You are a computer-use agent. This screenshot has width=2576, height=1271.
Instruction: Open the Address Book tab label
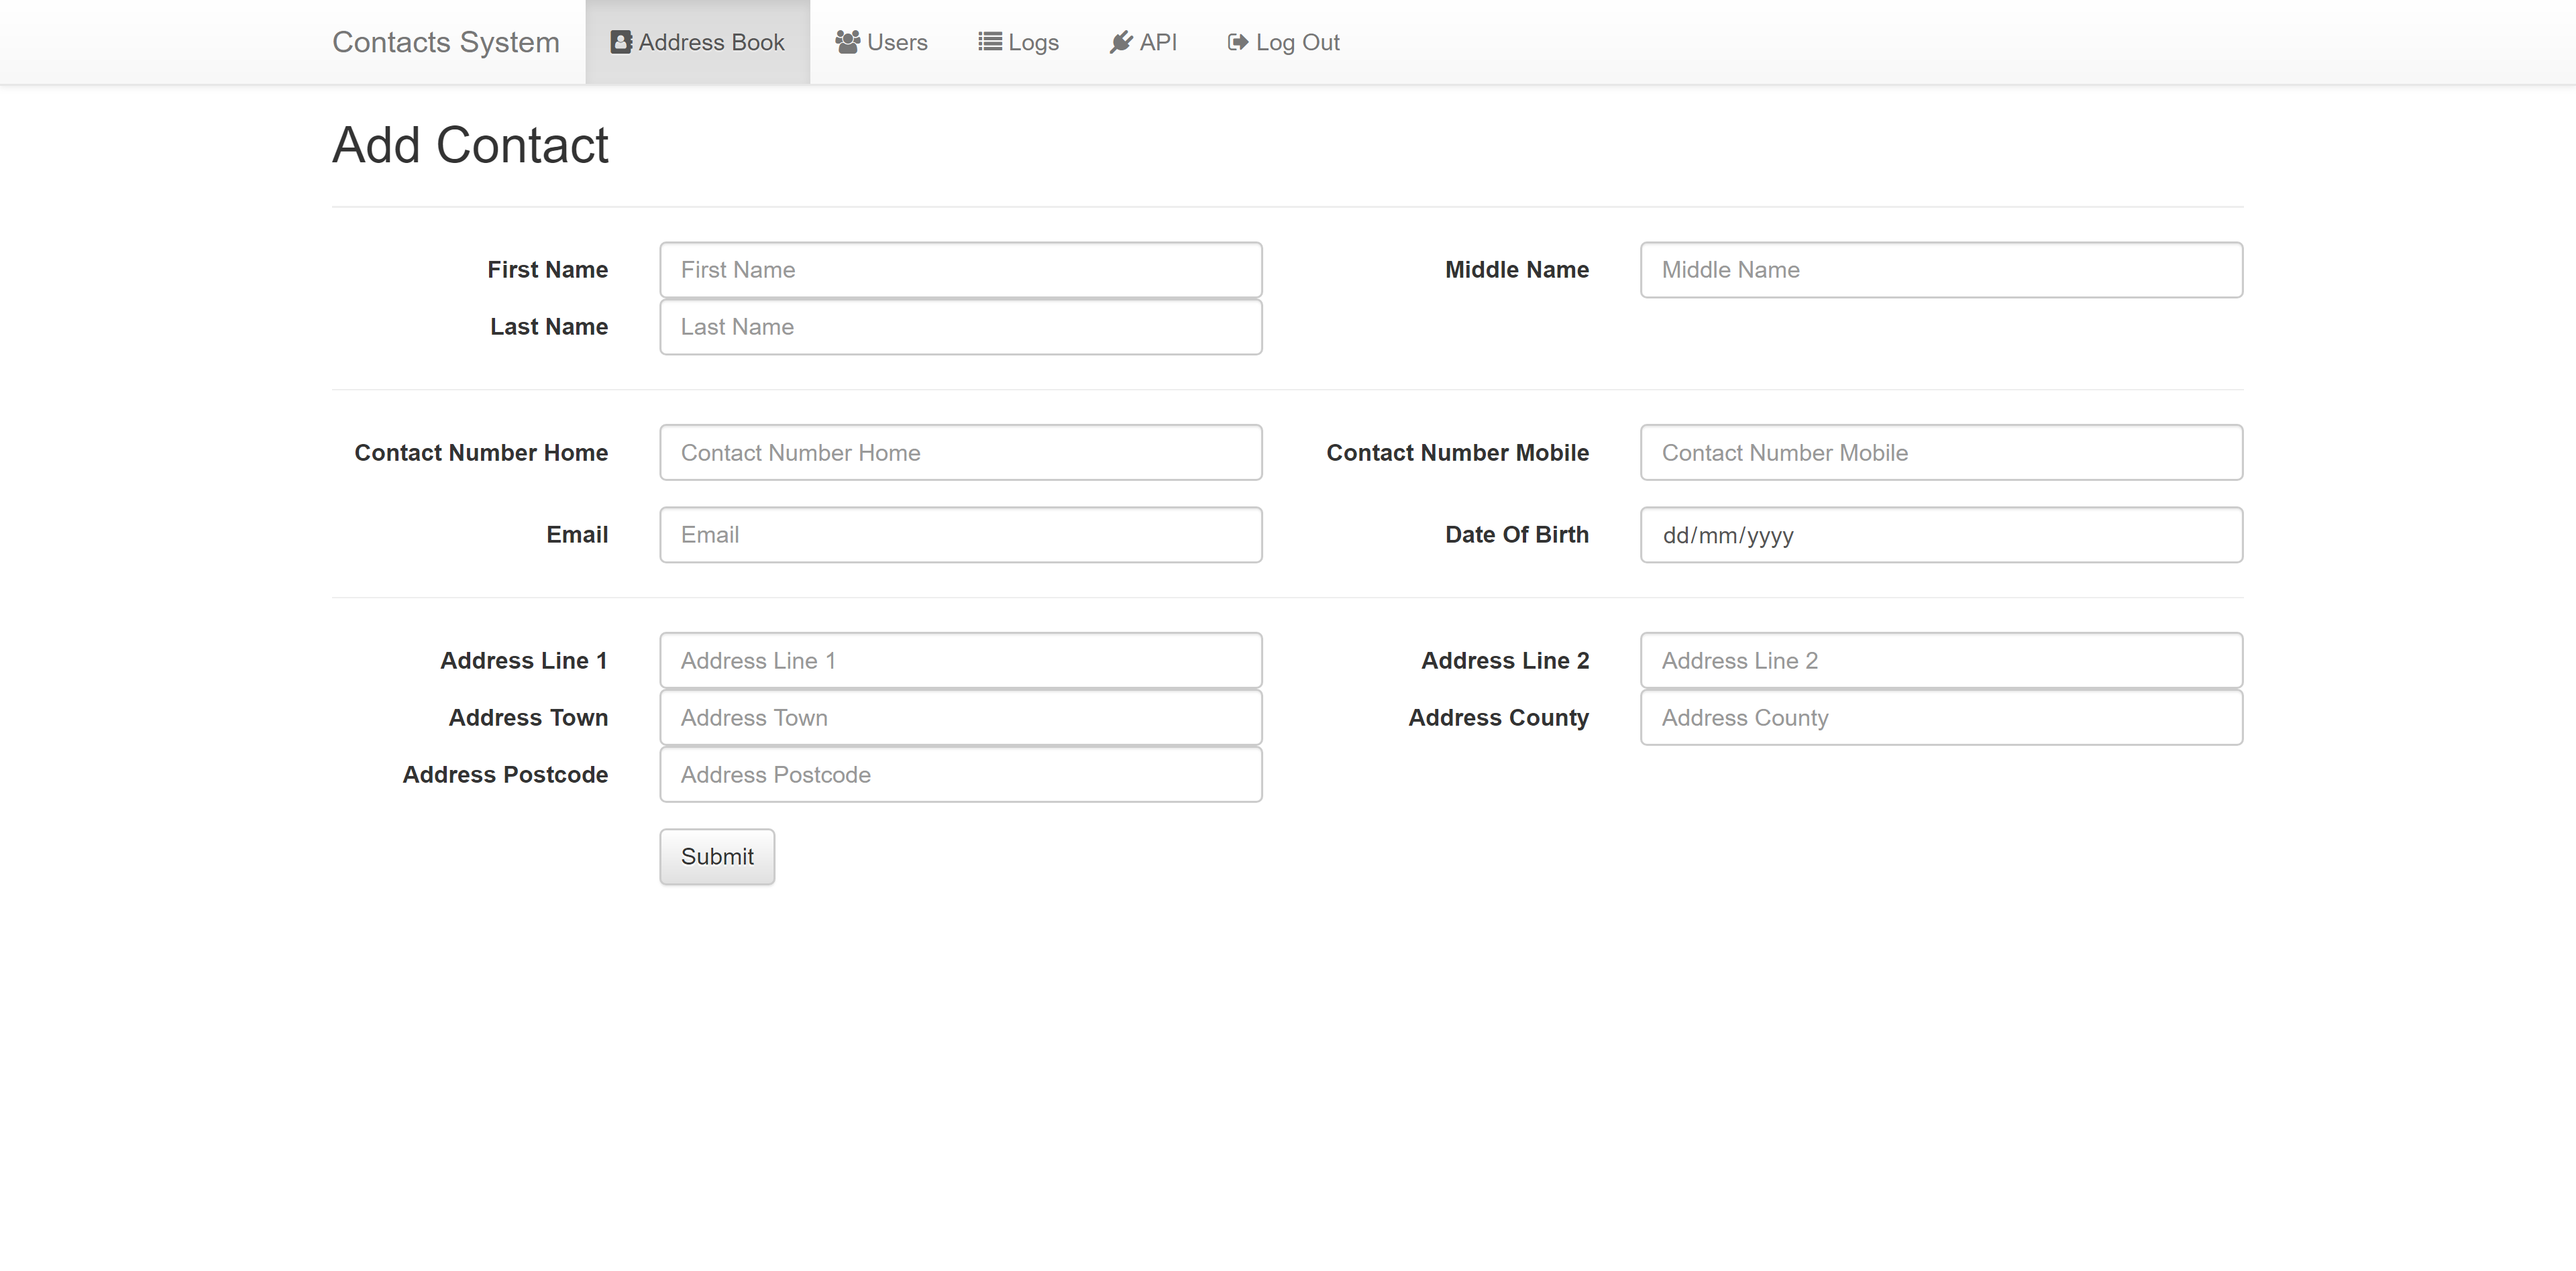coord(711,42)
